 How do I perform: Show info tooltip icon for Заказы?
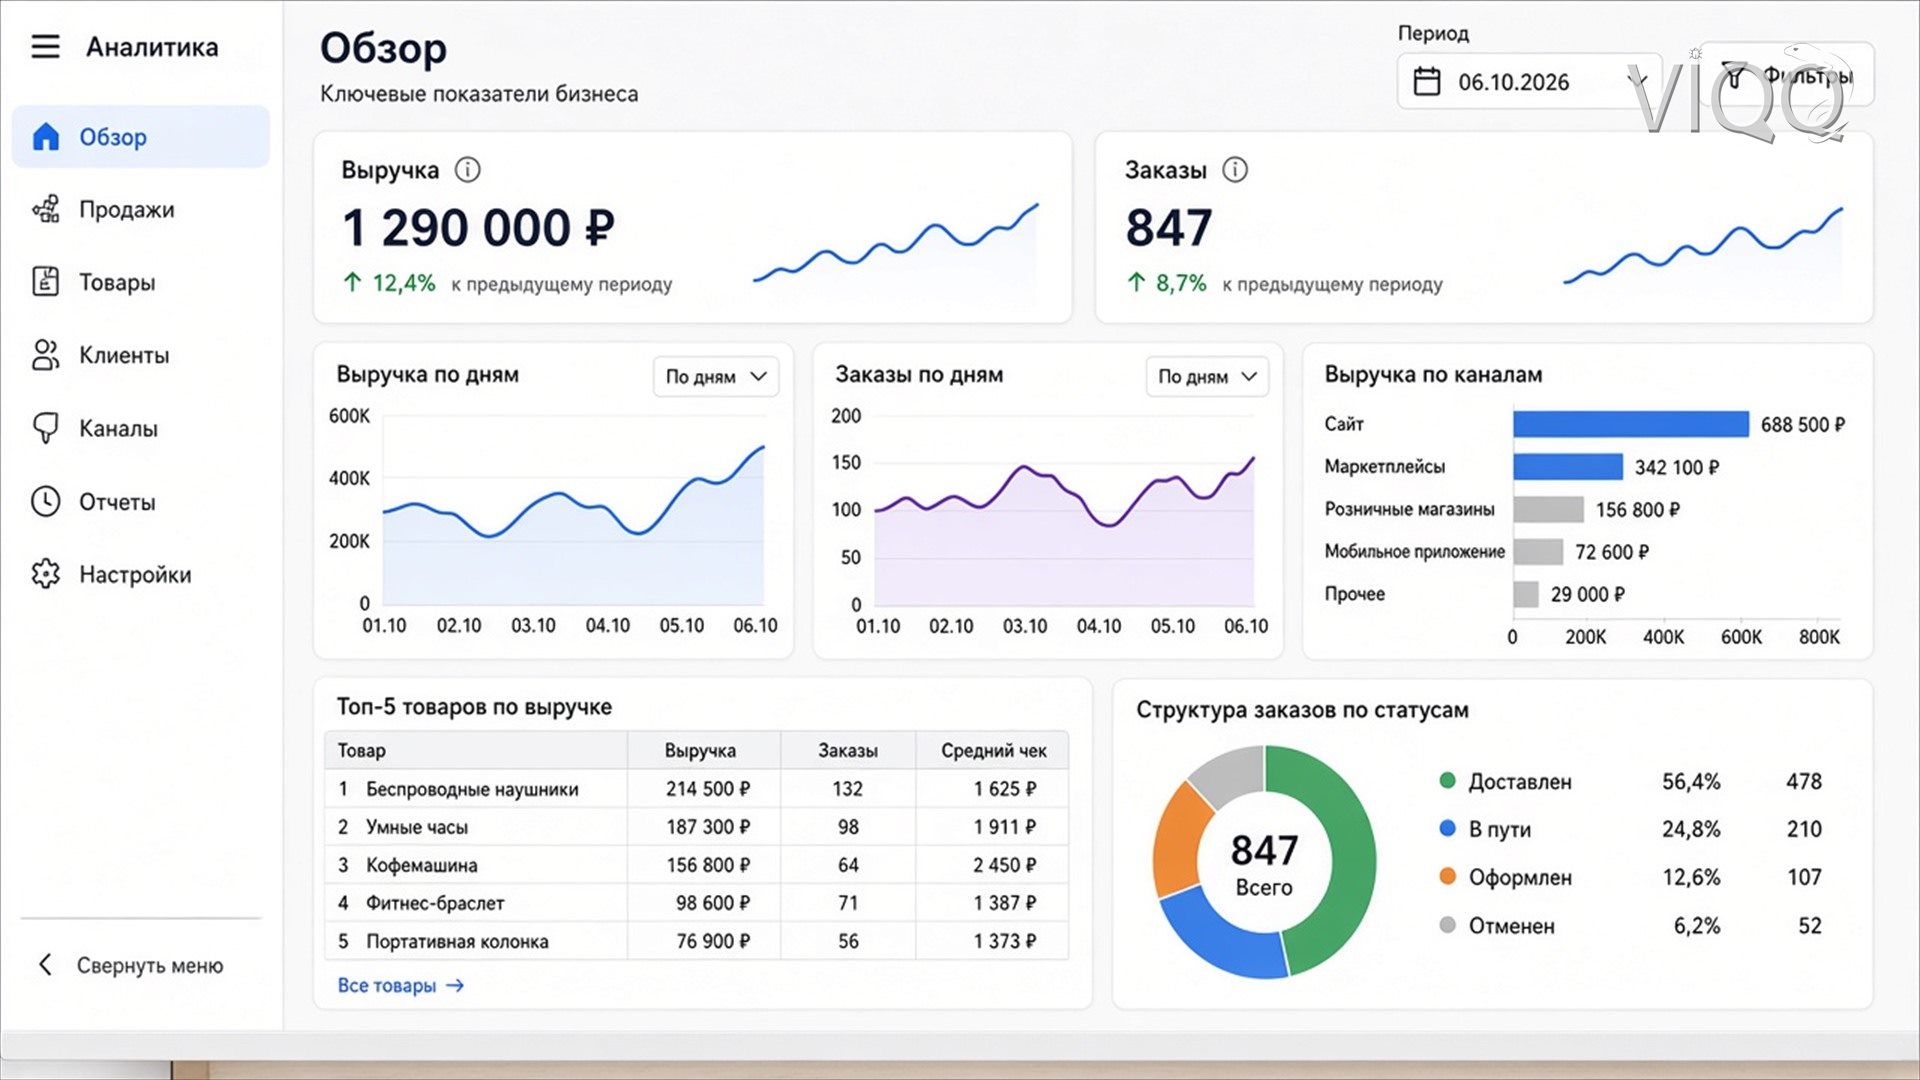1235,170
